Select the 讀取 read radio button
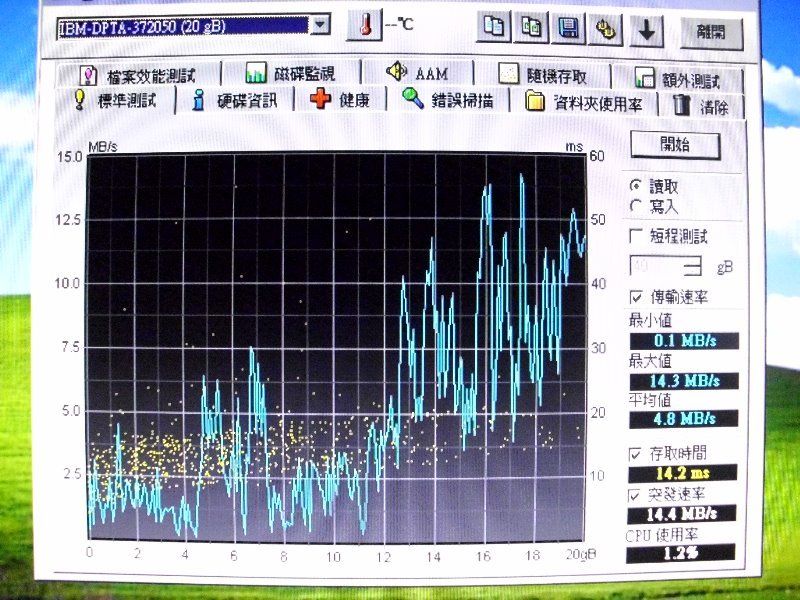 click(636, 186)
